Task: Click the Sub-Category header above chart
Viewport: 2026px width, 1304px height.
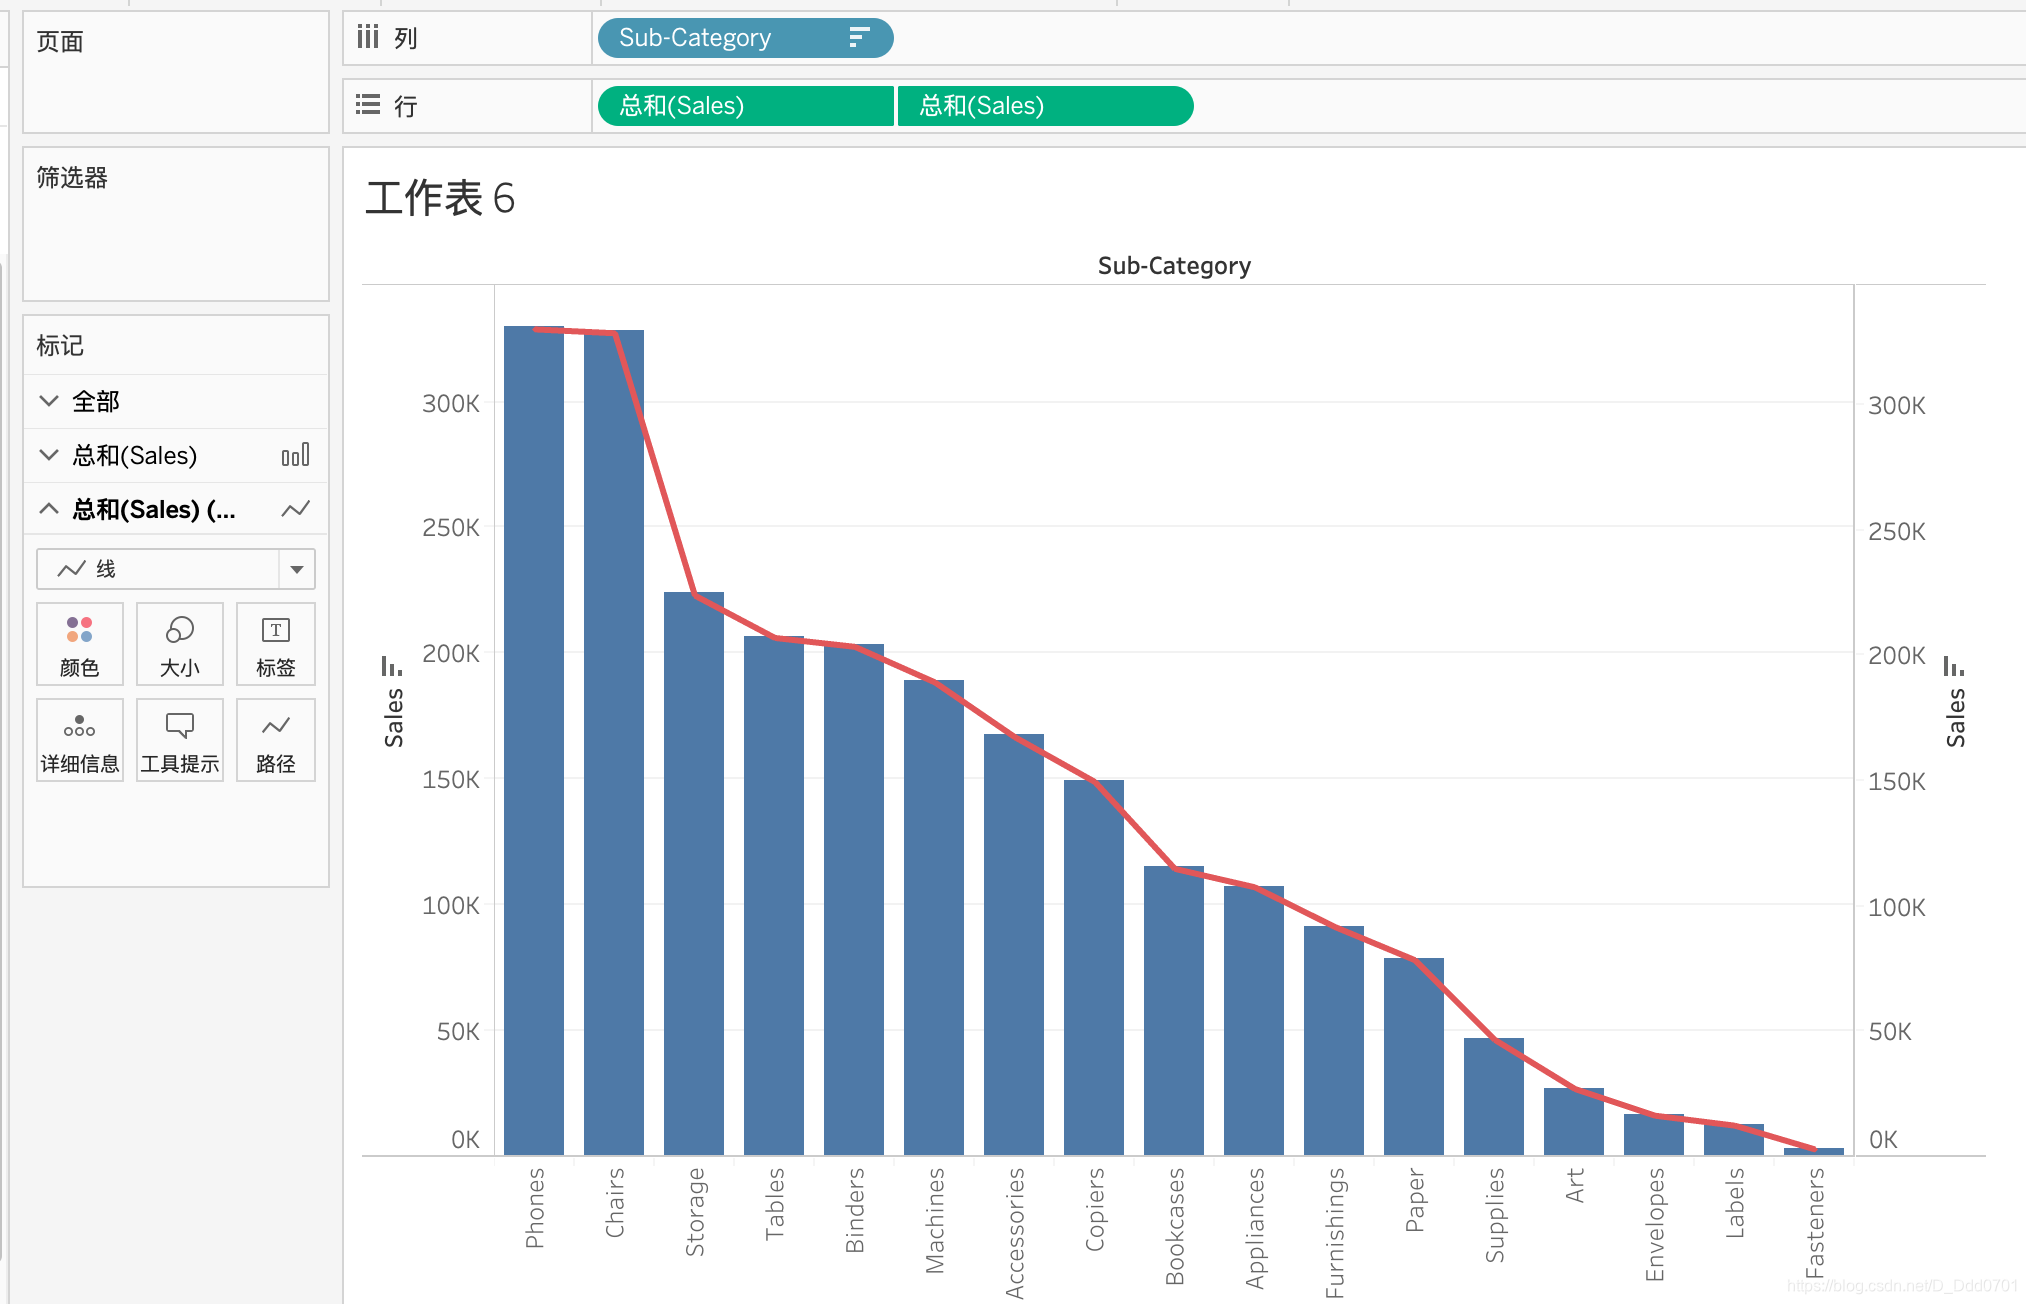Action: click(x=1174, y=265)
